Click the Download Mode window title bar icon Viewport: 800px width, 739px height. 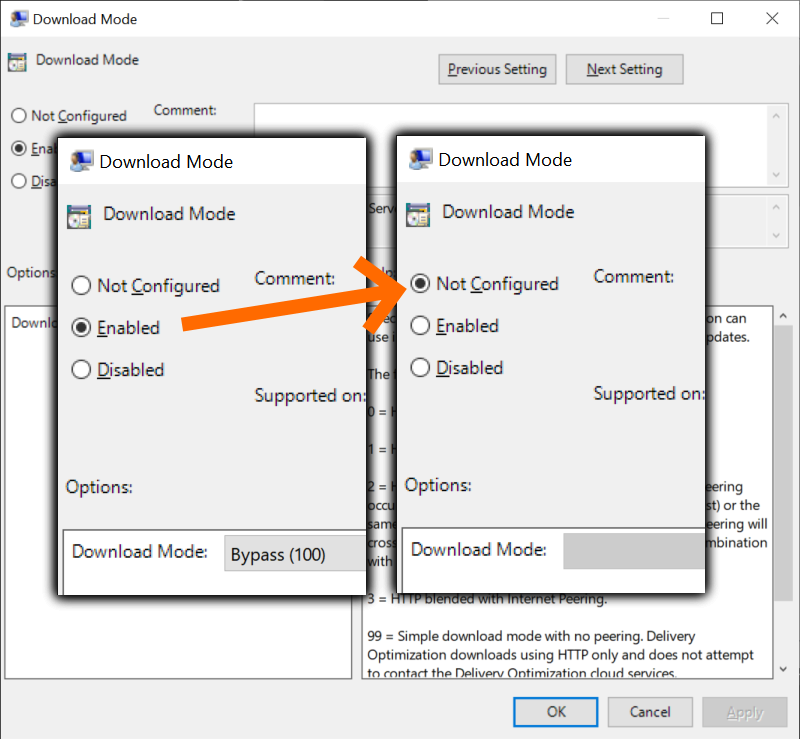coord(19,19)
